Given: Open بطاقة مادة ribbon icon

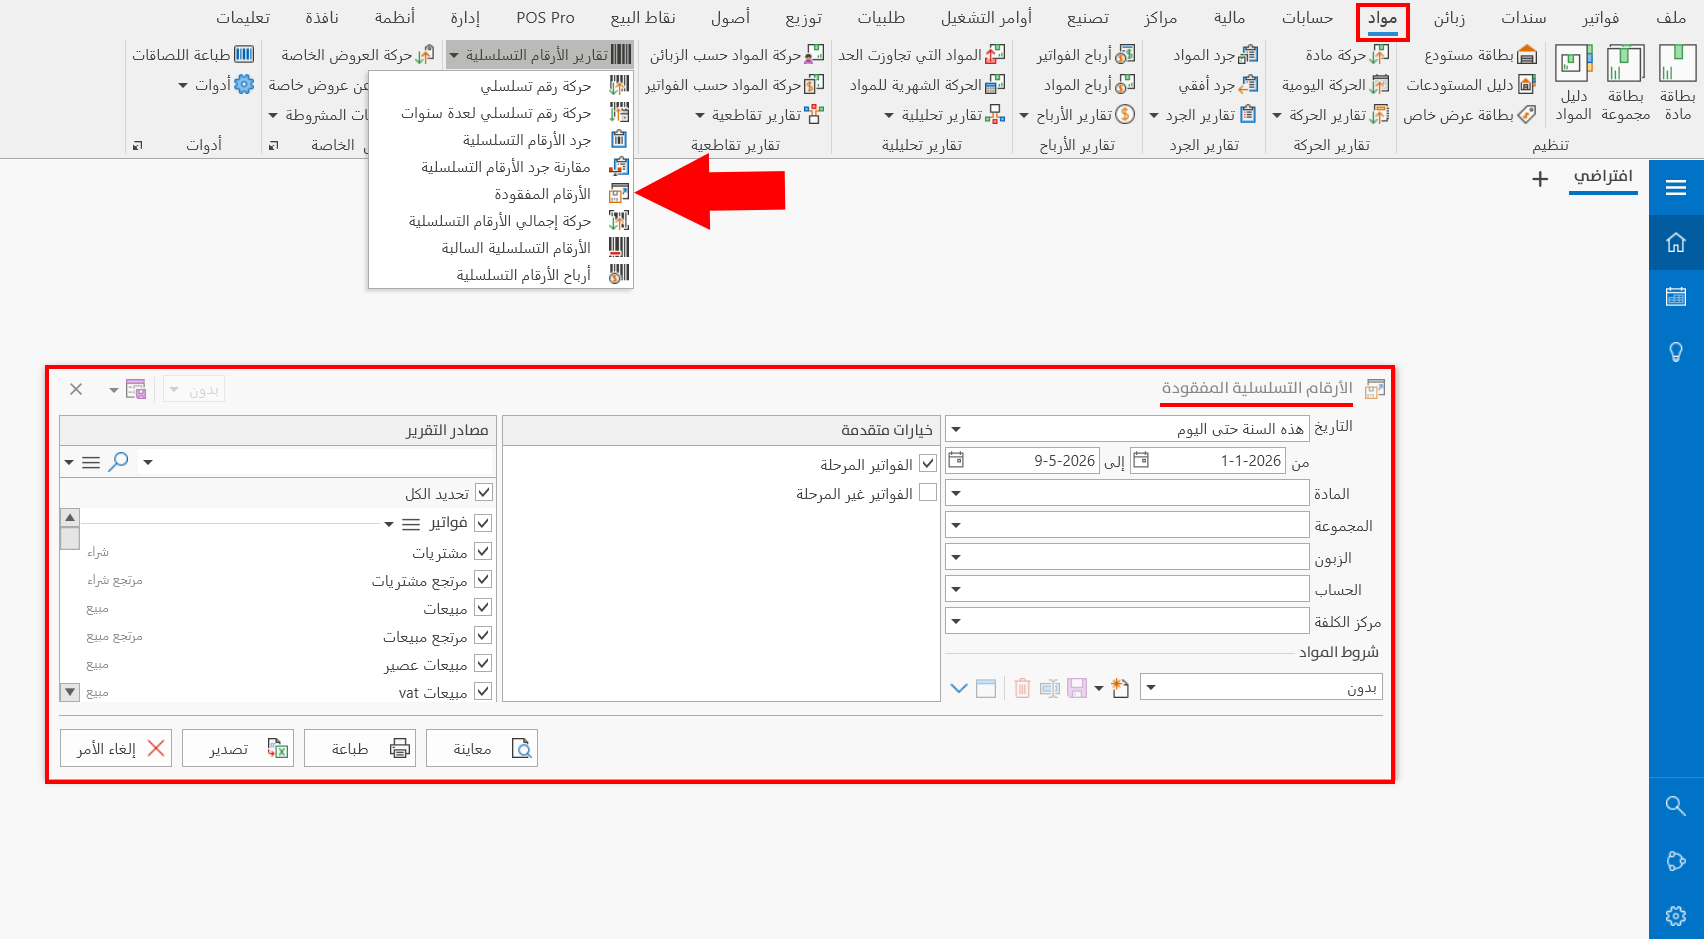Looking at the screenshot, I should [1677, 84].
